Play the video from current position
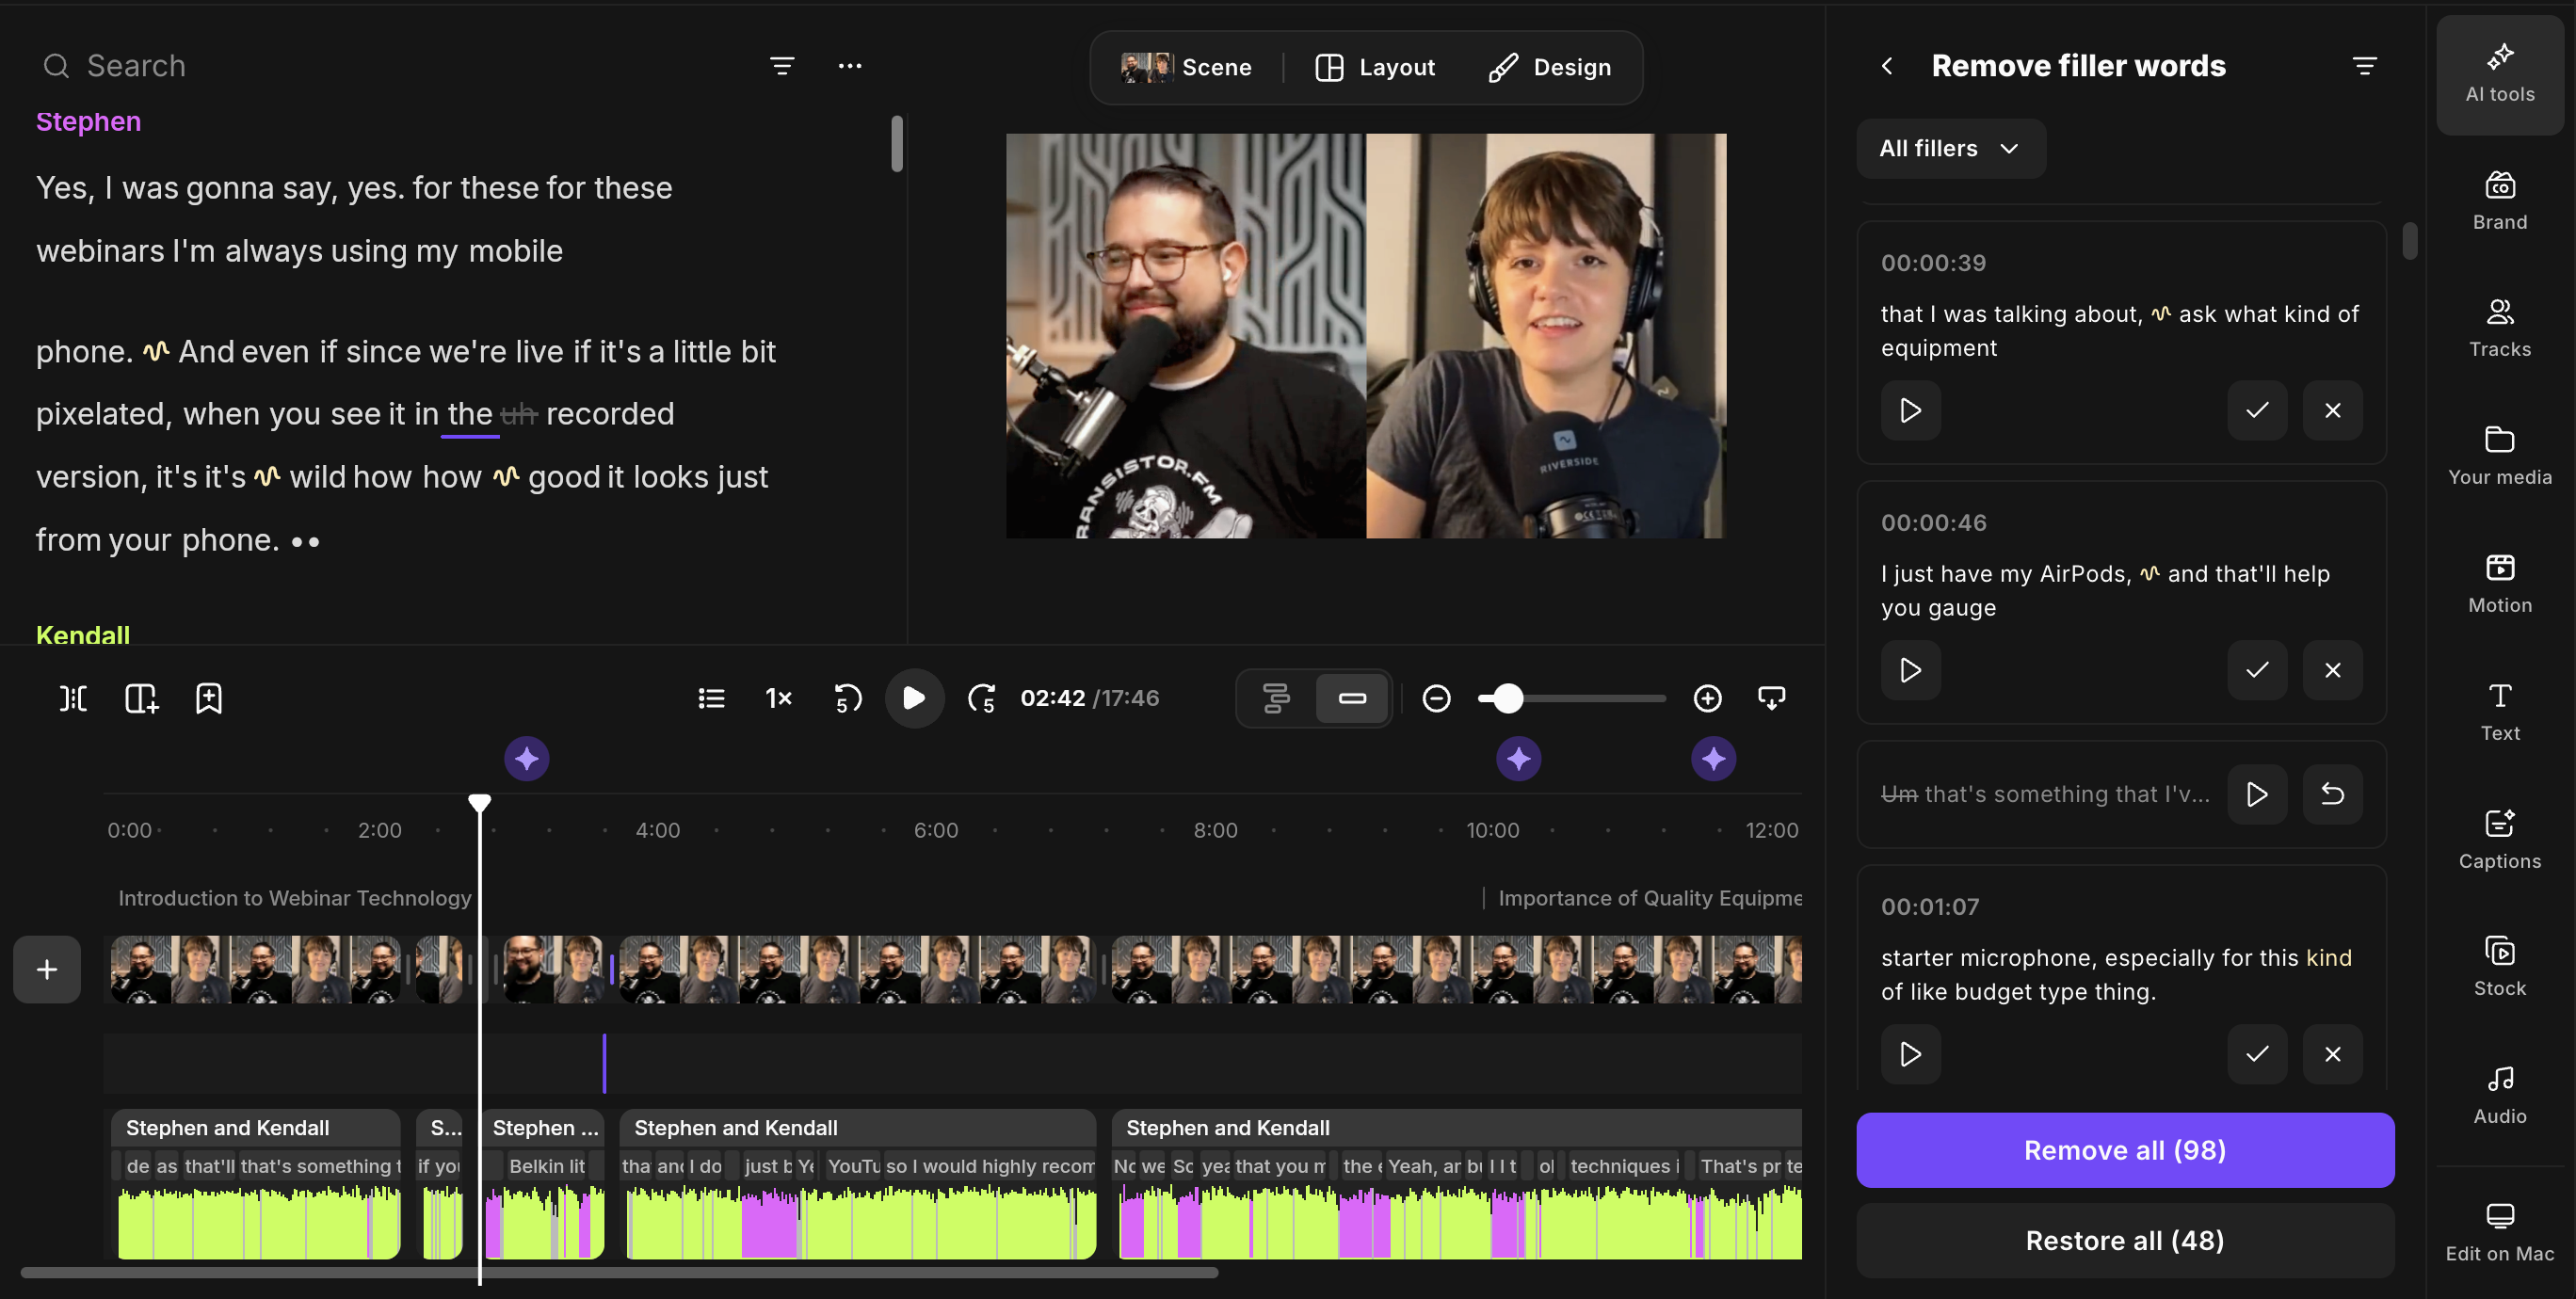Screen dimensions: 2576x1299 click(914, 698)
